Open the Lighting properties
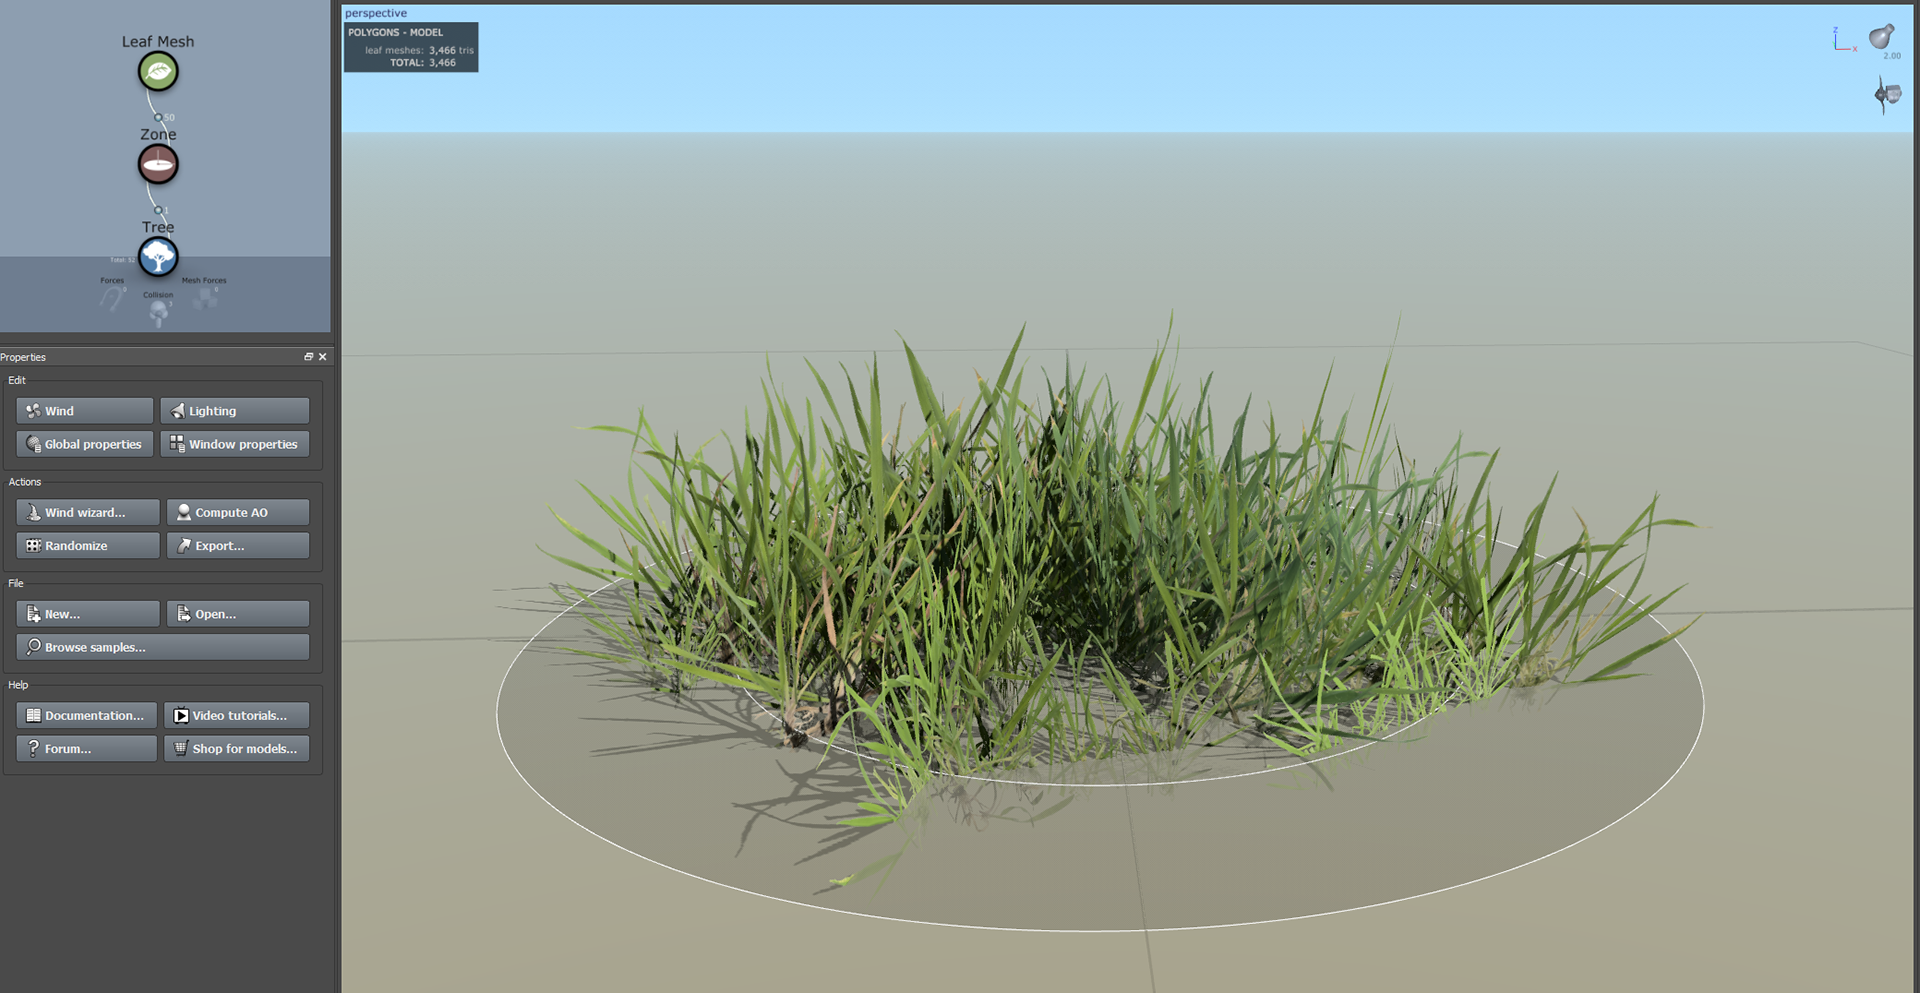Screen dimensions: 1920x993 [235, 411]
